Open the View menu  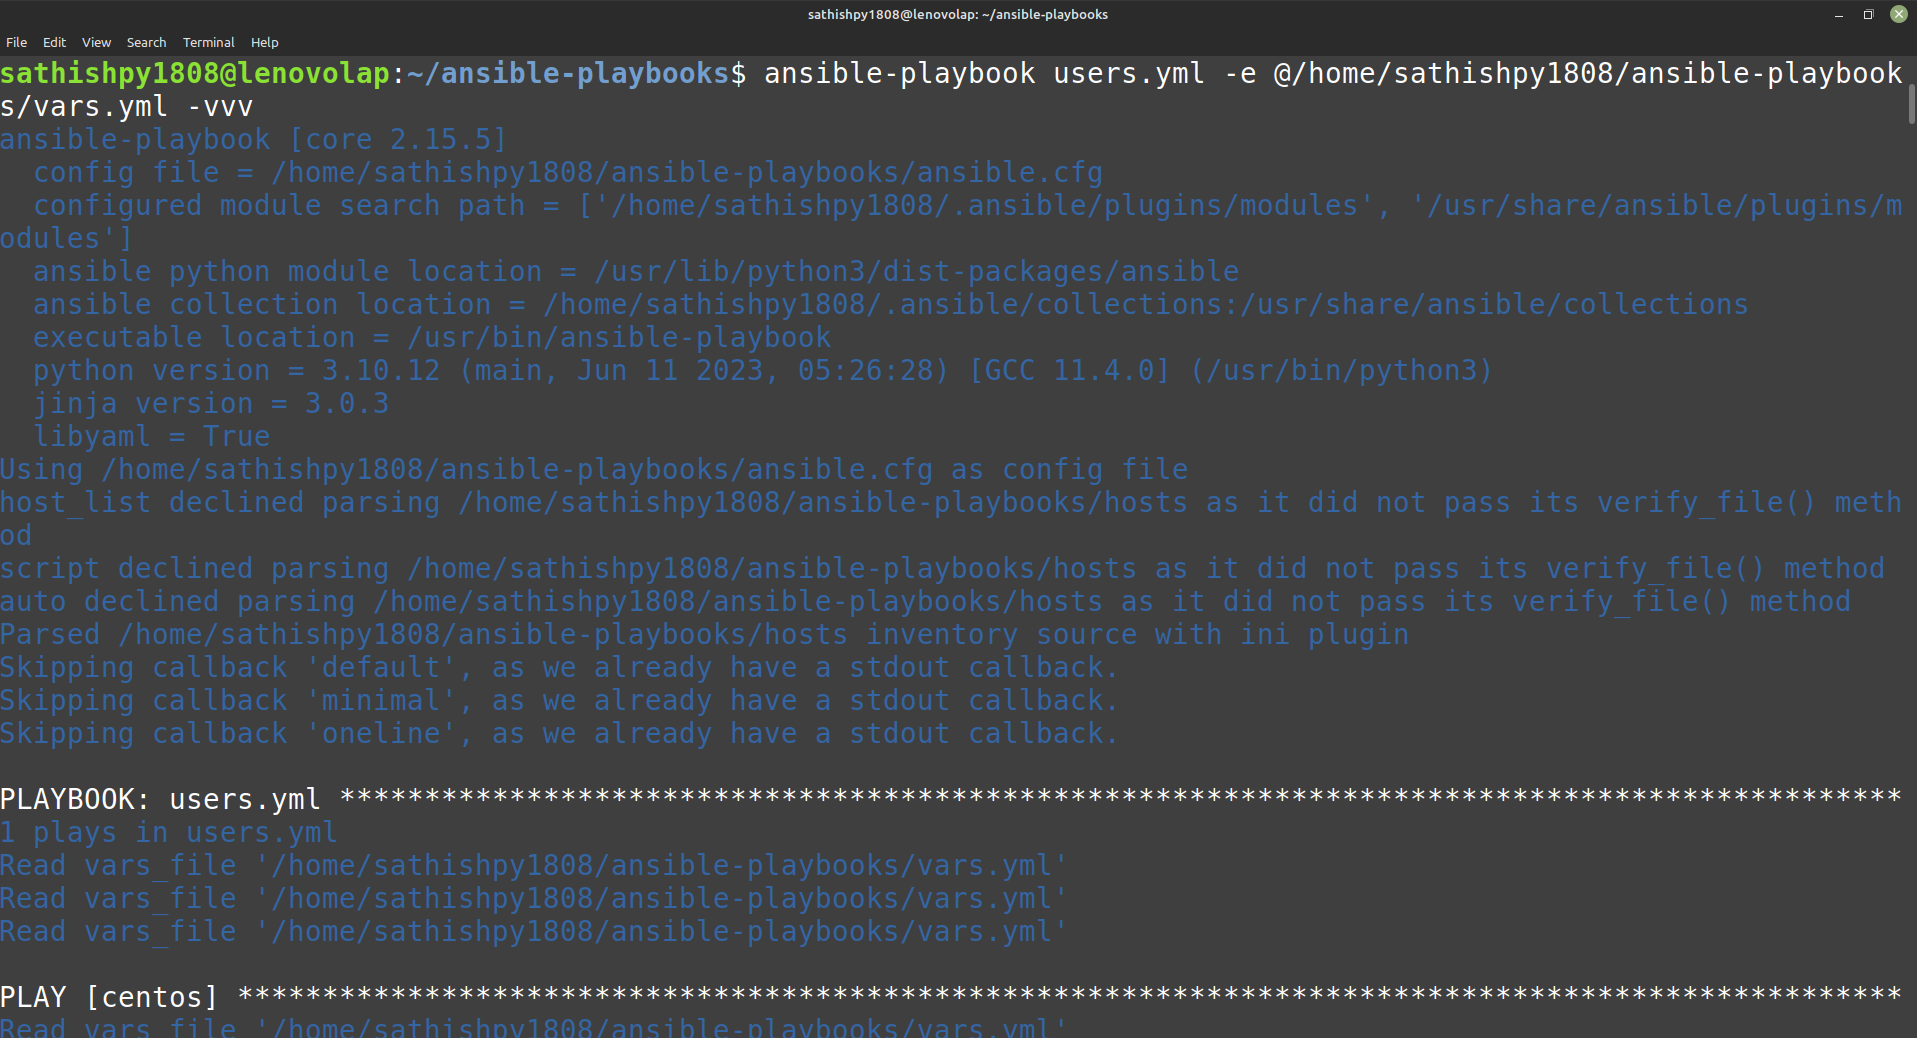click(x=96, y=42)
